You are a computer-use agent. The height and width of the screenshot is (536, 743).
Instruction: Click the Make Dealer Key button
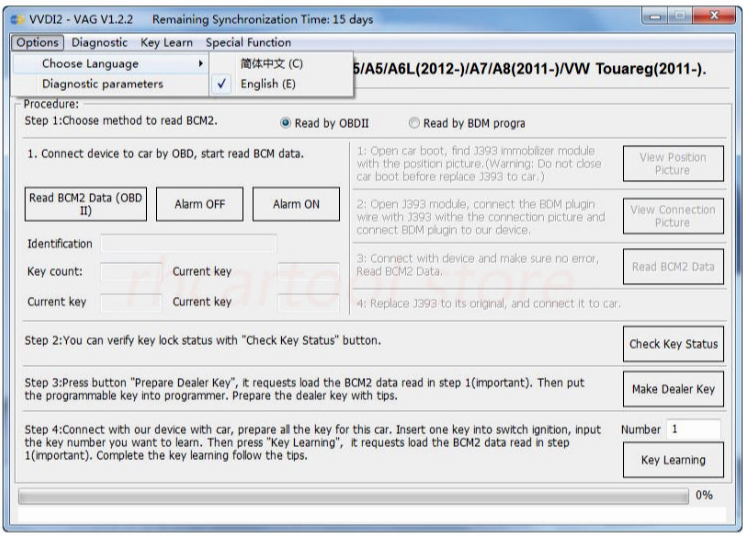tap(673, 389)
